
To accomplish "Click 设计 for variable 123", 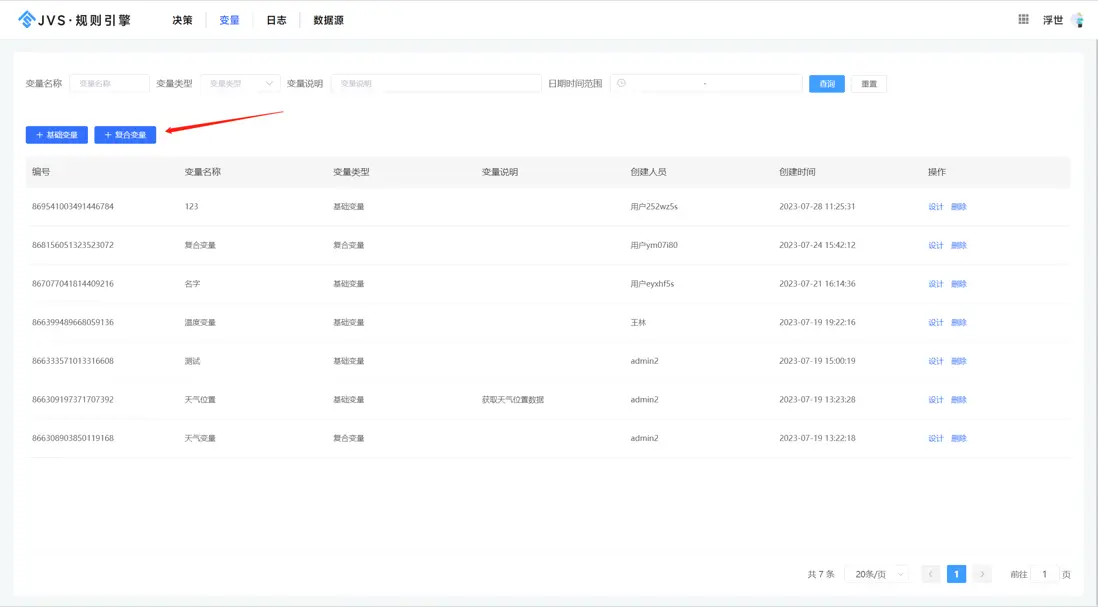I will (x=936, y=207).
